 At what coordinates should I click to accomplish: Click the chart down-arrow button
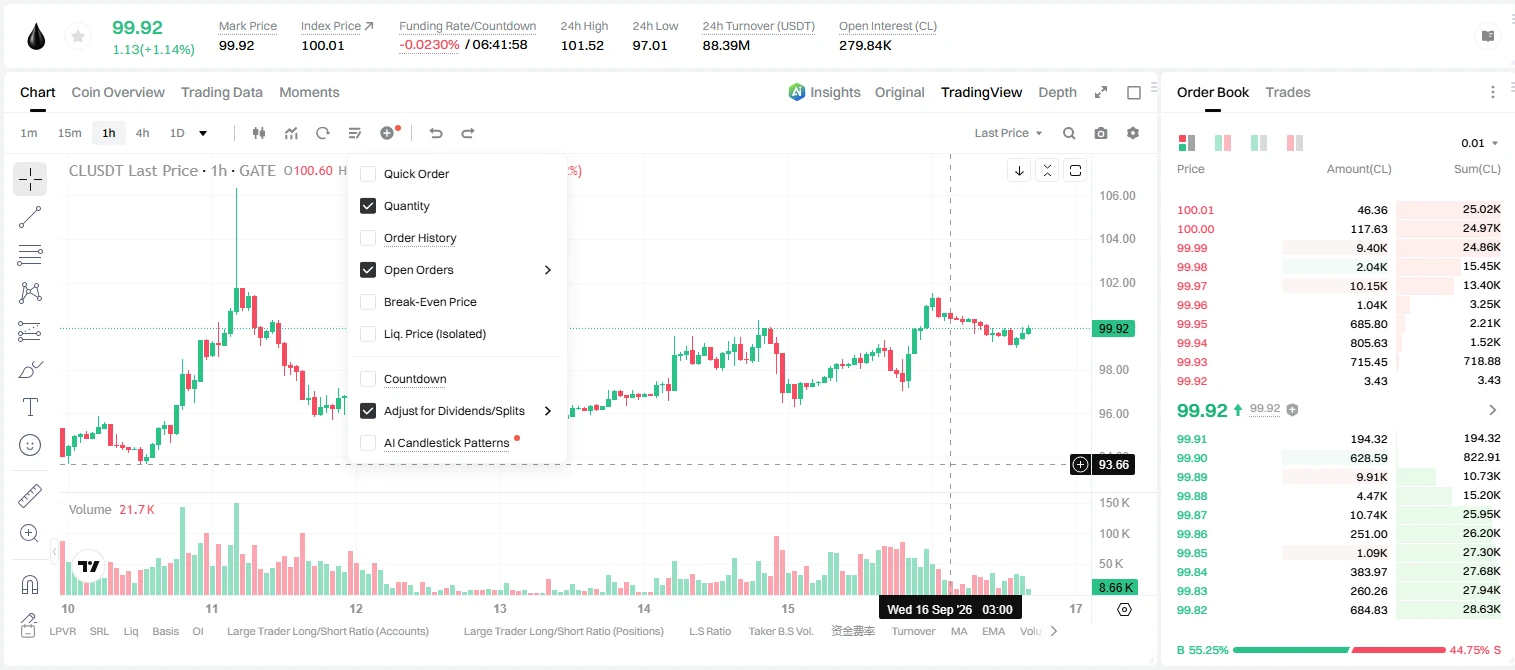pos(1019,170)
